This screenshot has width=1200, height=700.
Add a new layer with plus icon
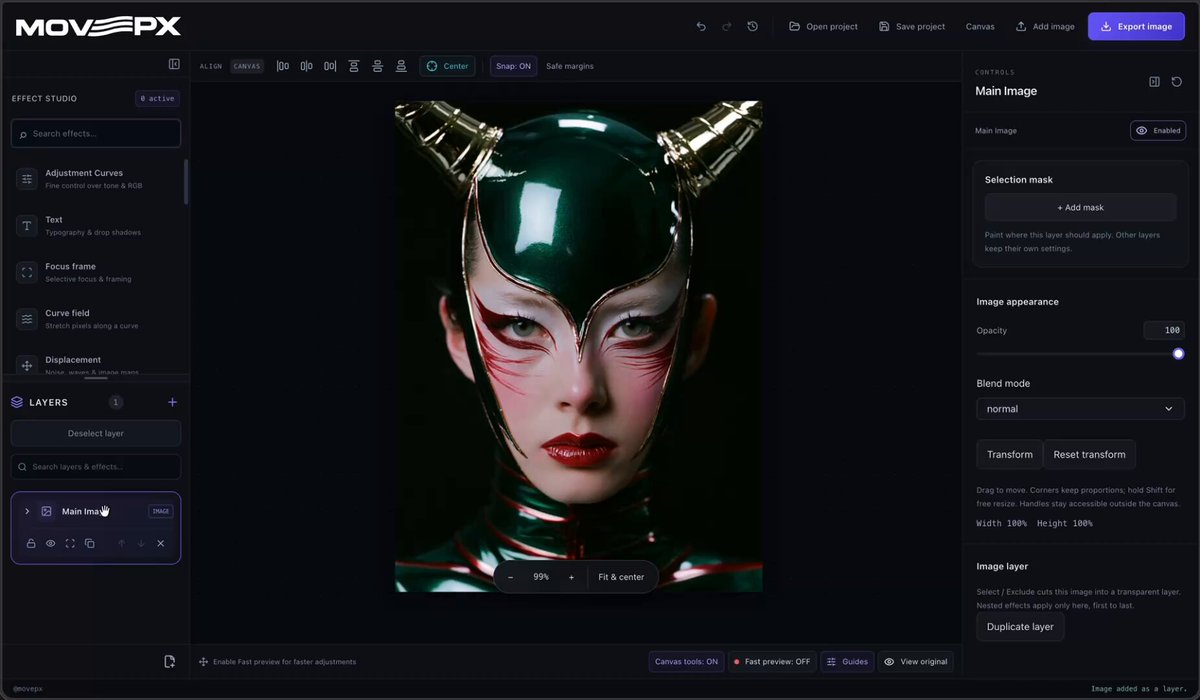pos(172,402)
